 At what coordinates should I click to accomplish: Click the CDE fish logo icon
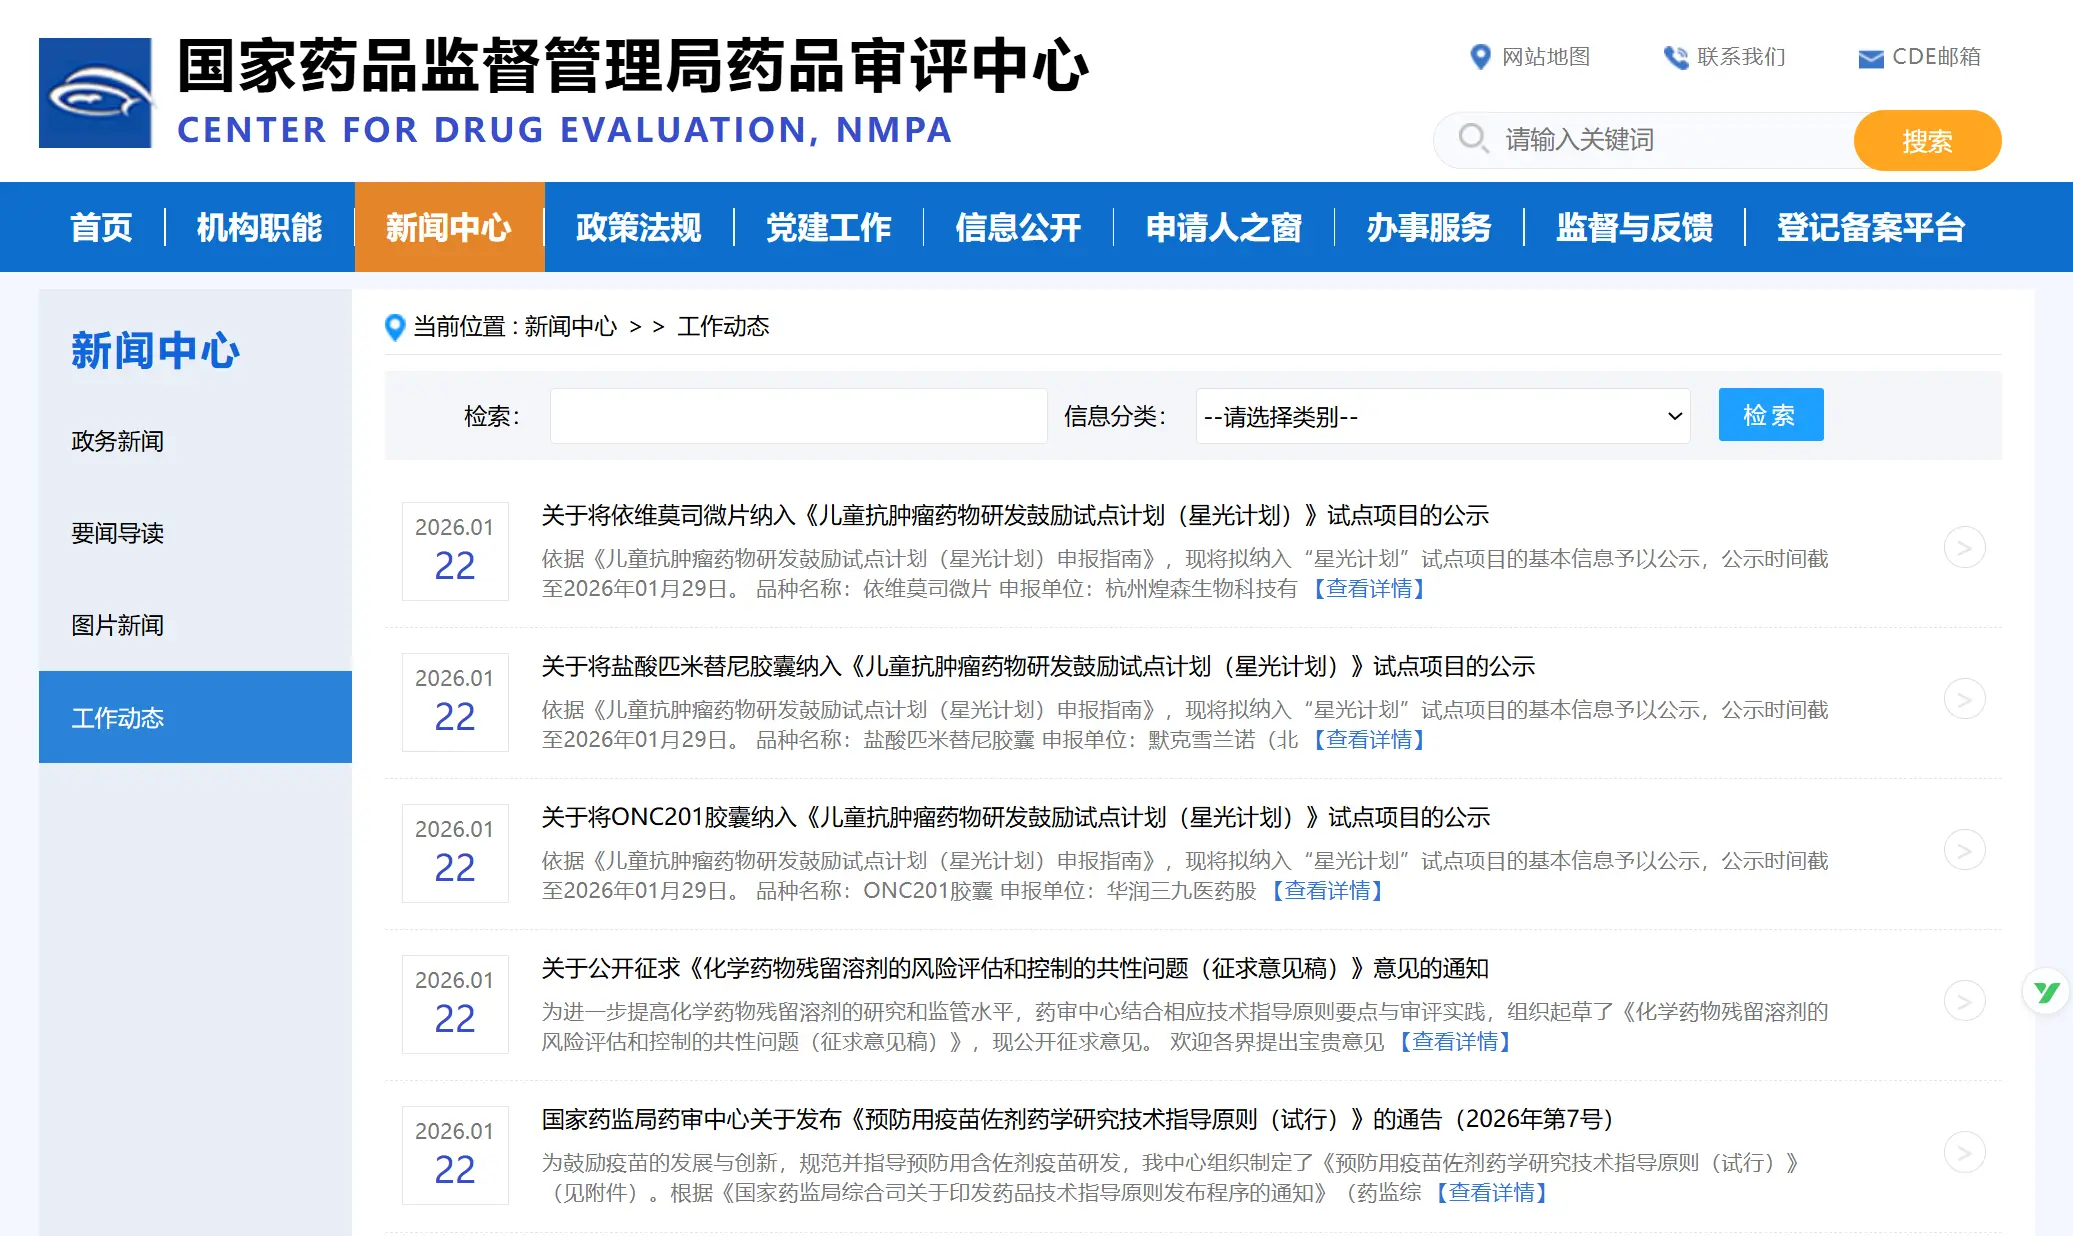pos(96,92)
